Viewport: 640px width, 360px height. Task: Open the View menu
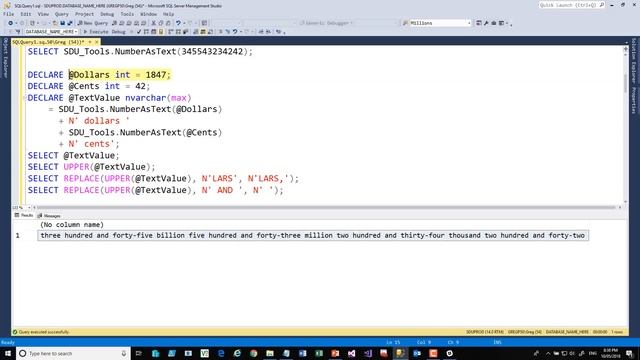point(43,14)
